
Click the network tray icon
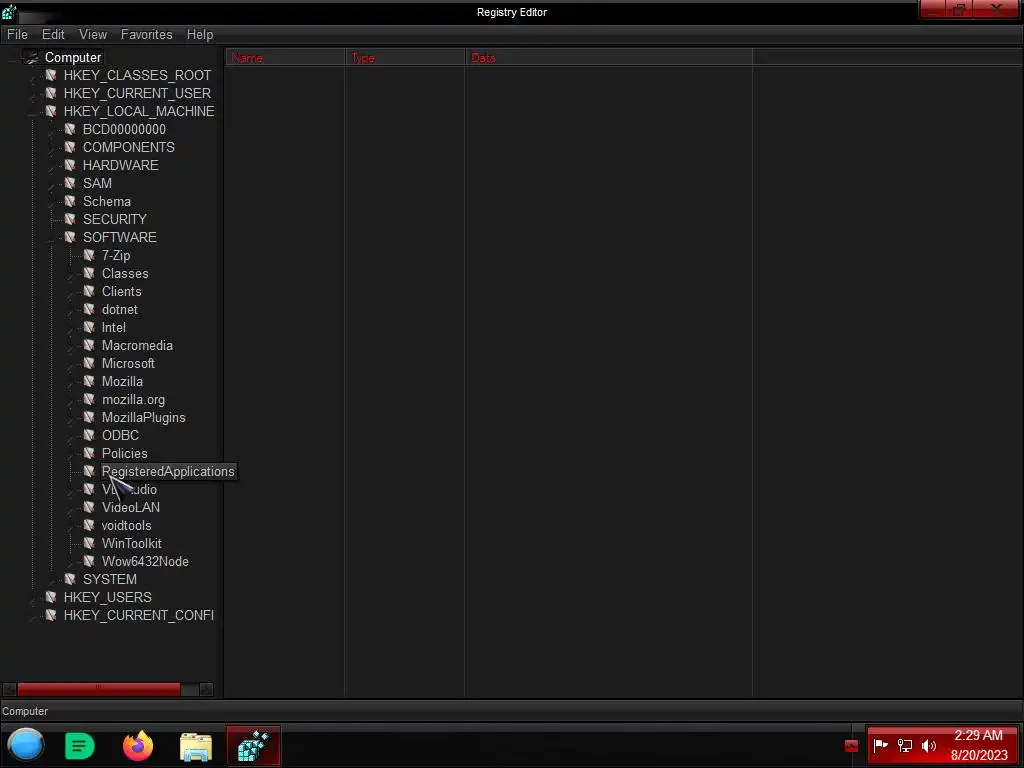904,745
